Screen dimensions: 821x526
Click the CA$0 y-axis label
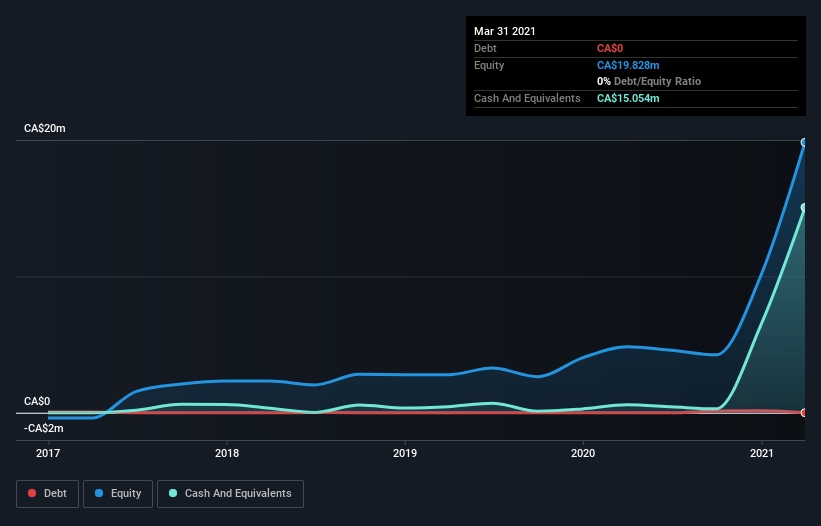37,401
